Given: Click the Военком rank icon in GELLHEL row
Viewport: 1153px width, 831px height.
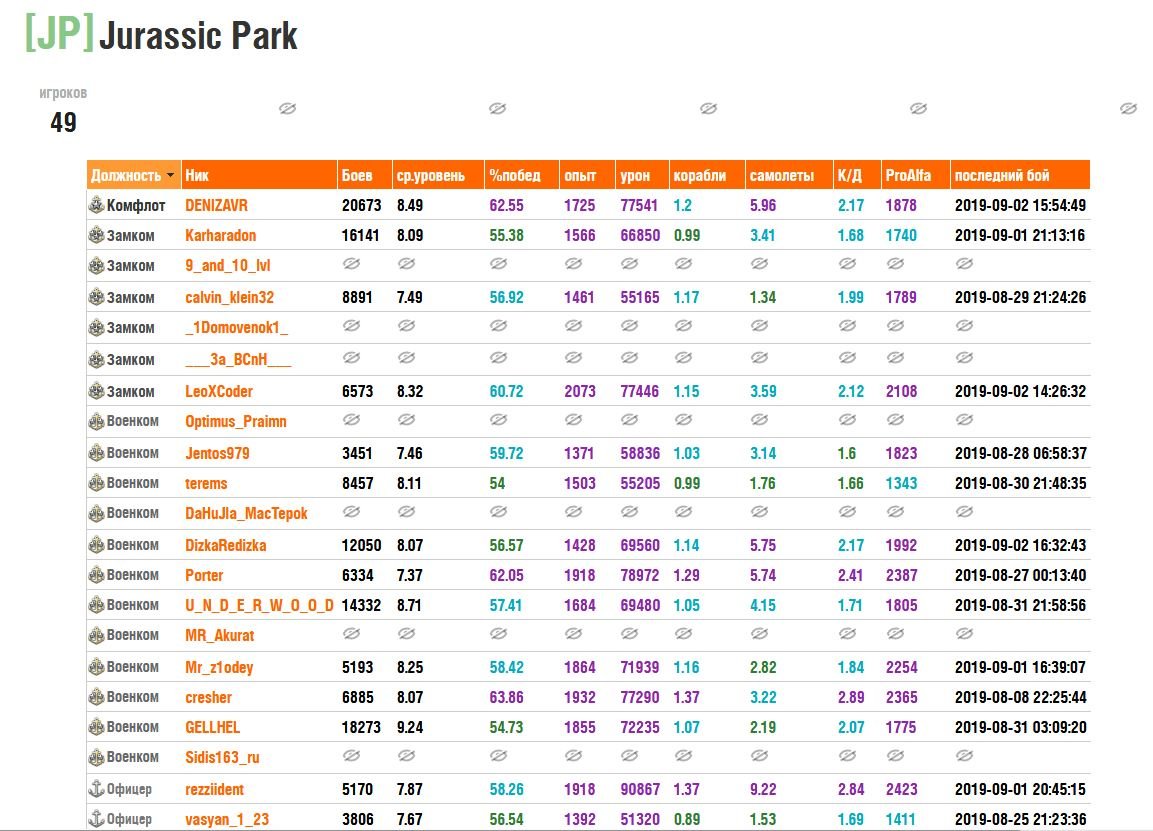Looking at the screenshot, I should (96, 727).
